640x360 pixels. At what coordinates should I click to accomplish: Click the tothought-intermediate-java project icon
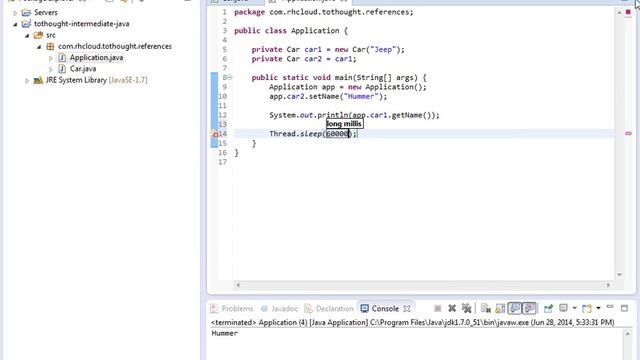[x=26, y=24]
